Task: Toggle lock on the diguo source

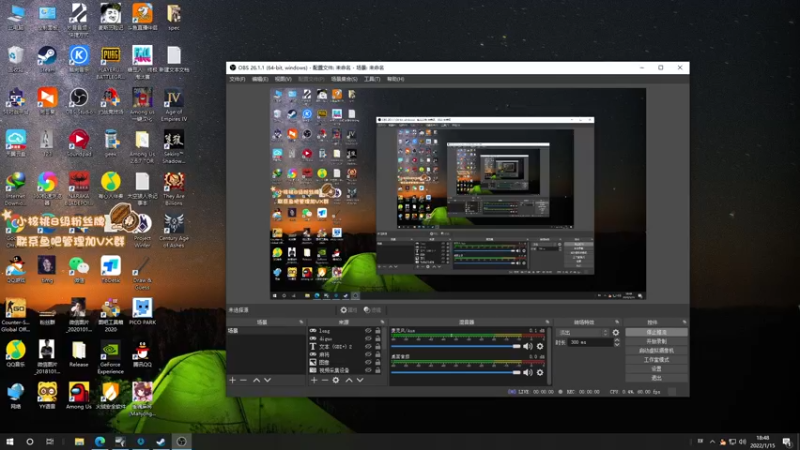Action: click(x=378, y=338)
